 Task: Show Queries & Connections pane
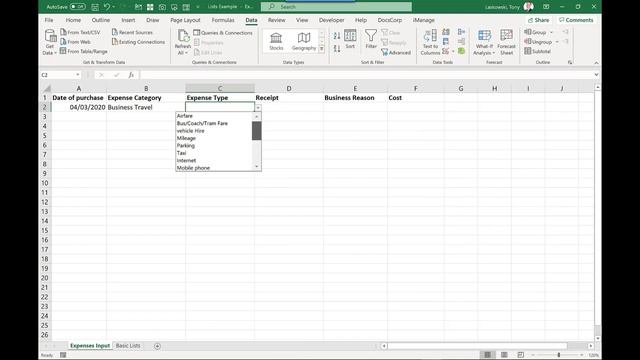tap(223, 33)
